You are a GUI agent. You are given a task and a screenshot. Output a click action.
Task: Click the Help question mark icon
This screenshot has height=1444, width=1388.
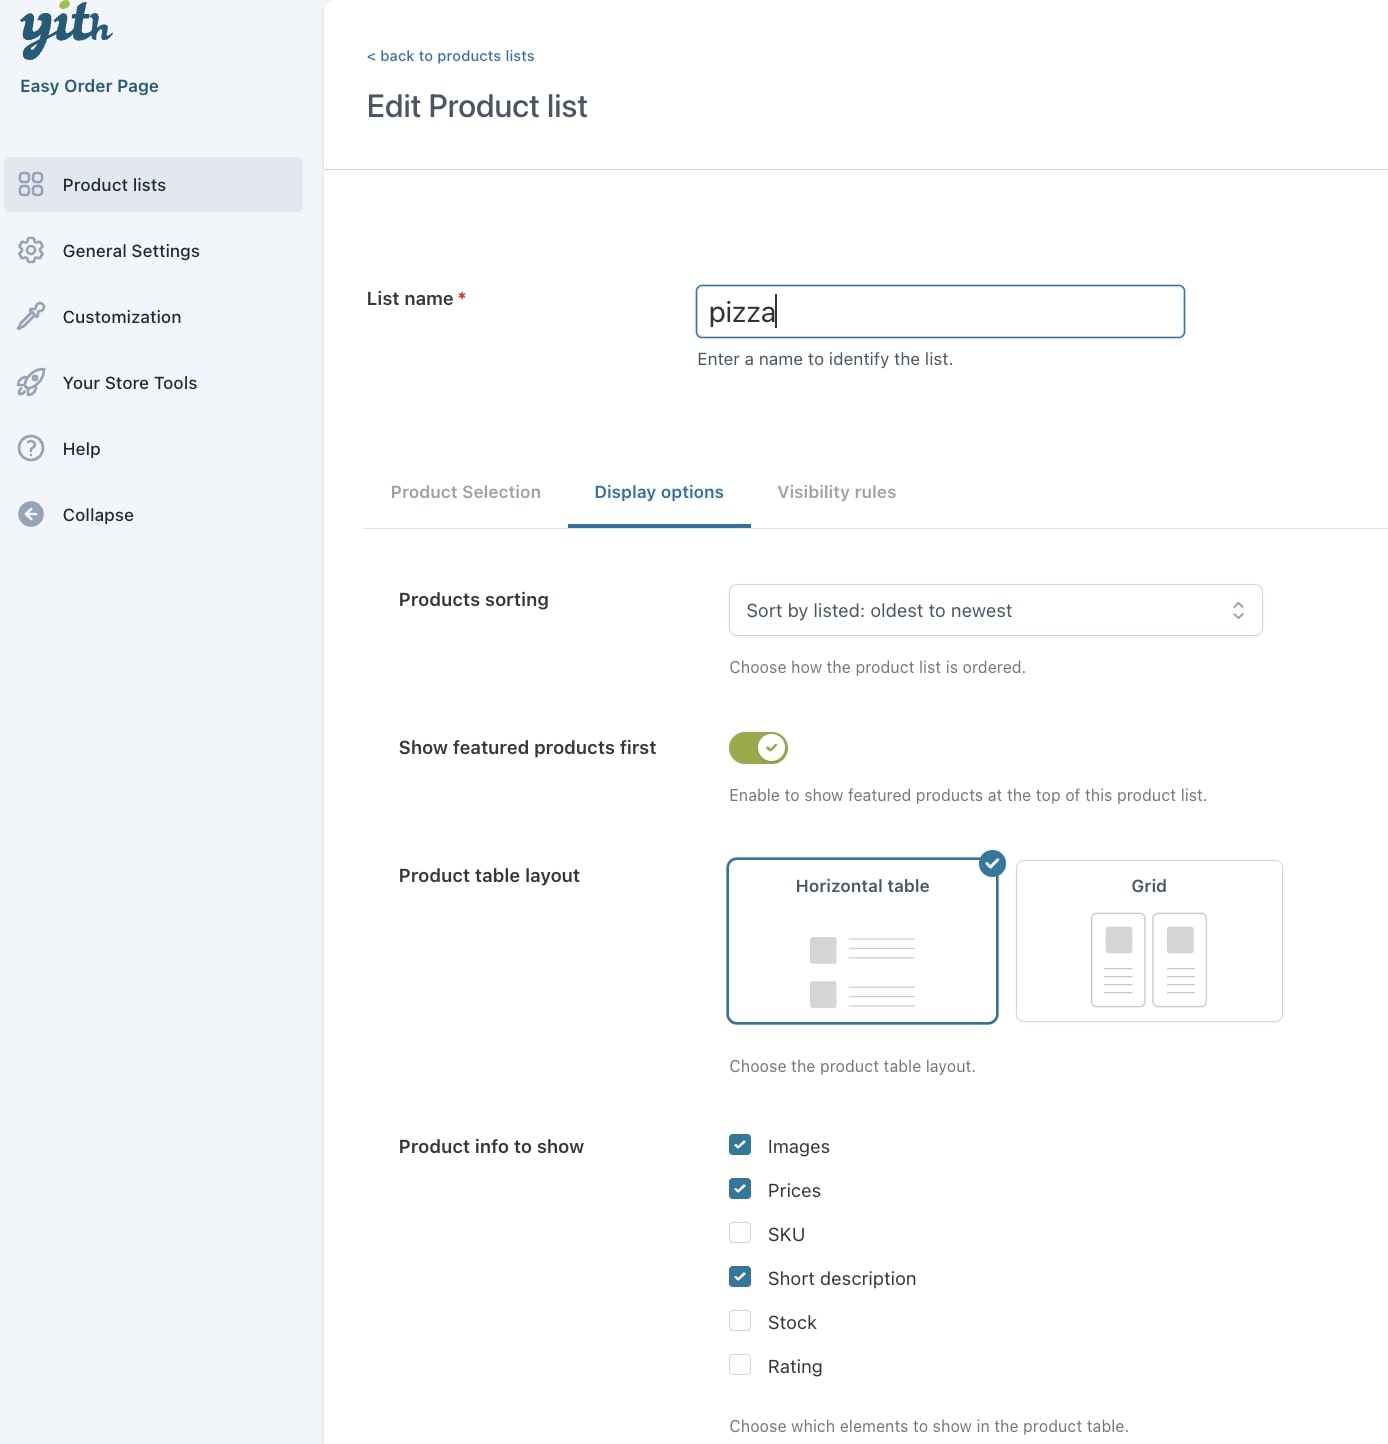[x=31, y=448]
